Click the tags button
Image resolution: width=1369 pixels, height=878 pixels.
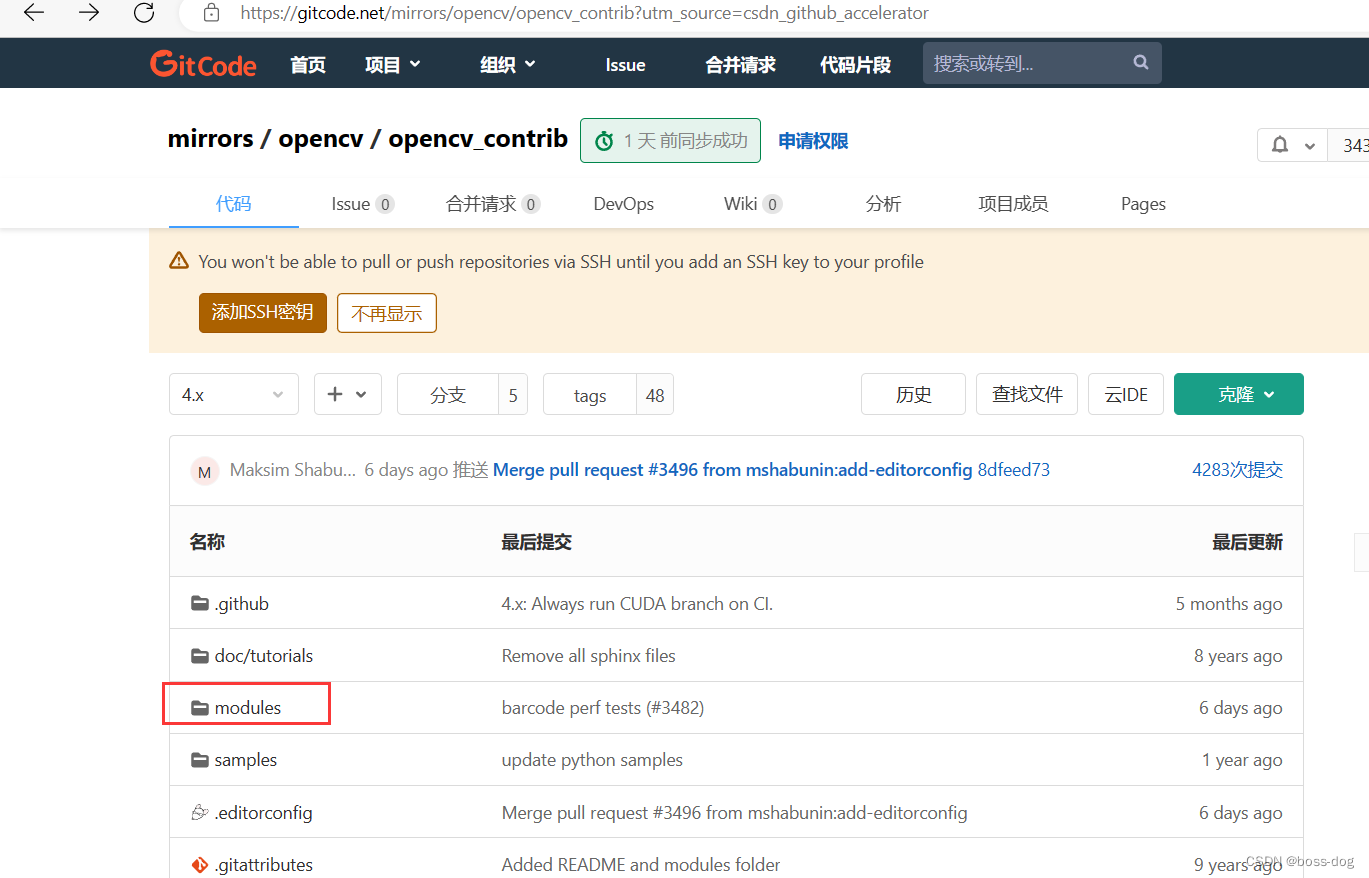tap(590, 395)
